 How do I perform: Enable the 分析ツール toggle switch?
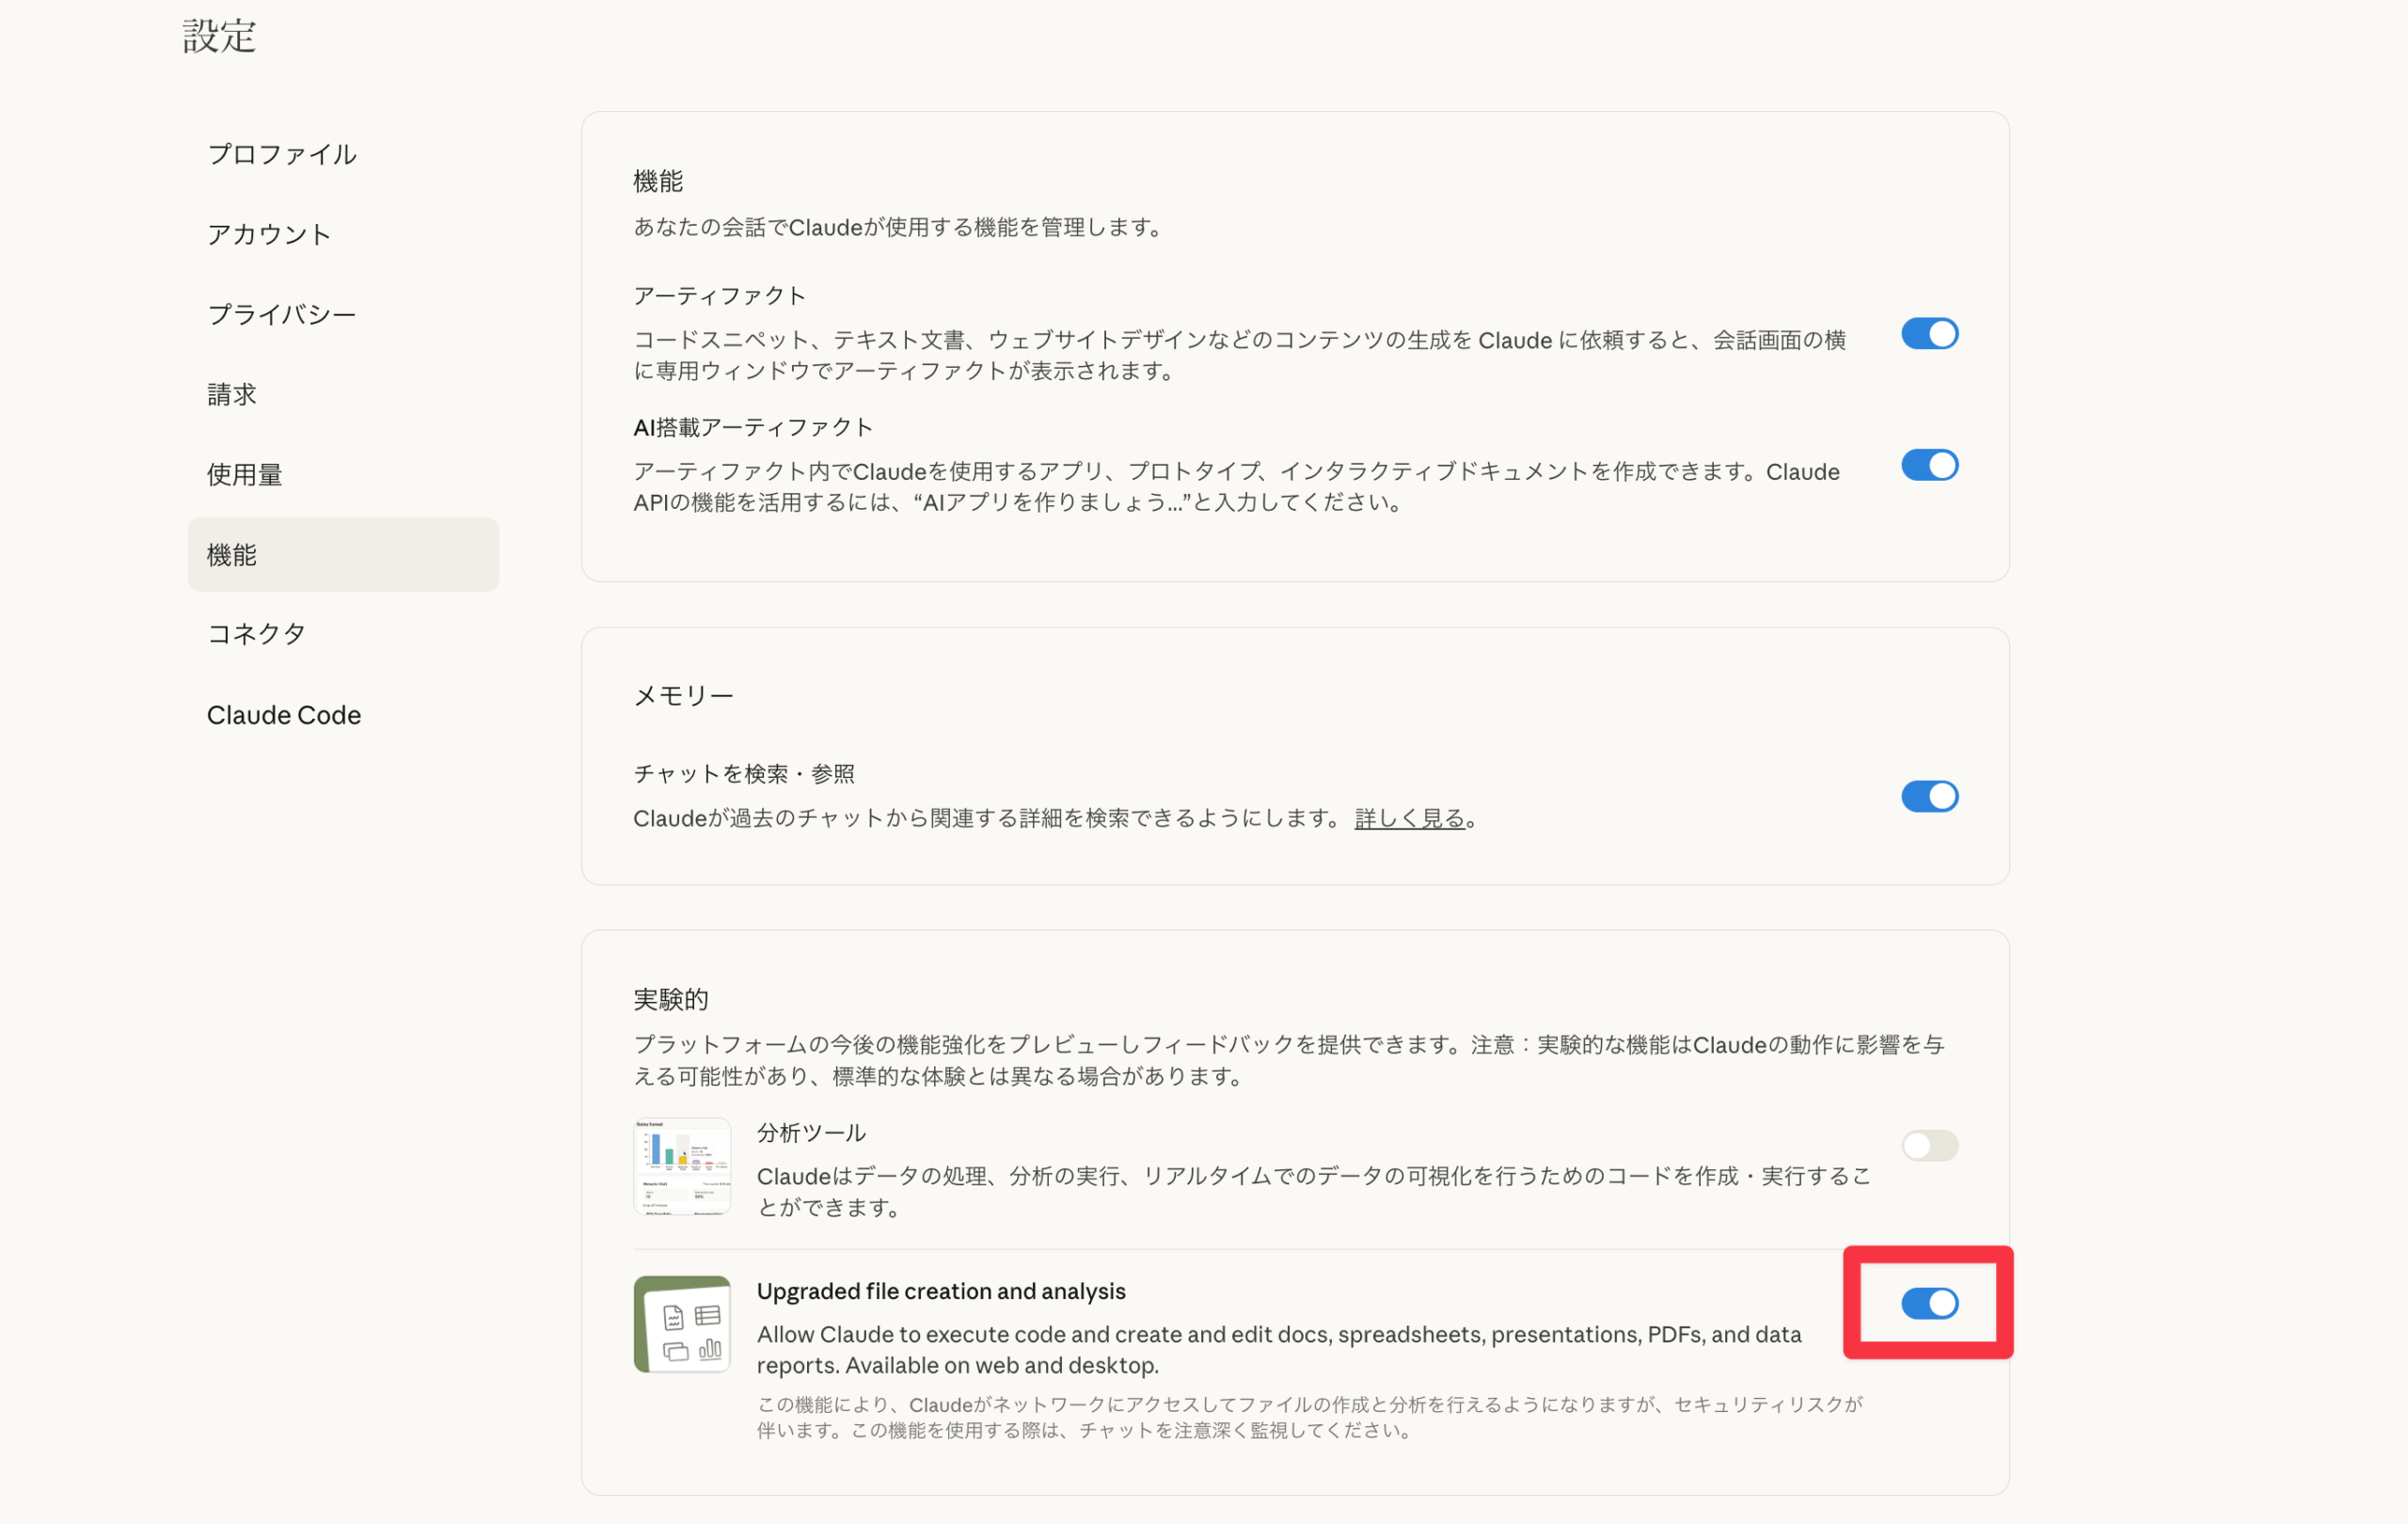1929,1145
